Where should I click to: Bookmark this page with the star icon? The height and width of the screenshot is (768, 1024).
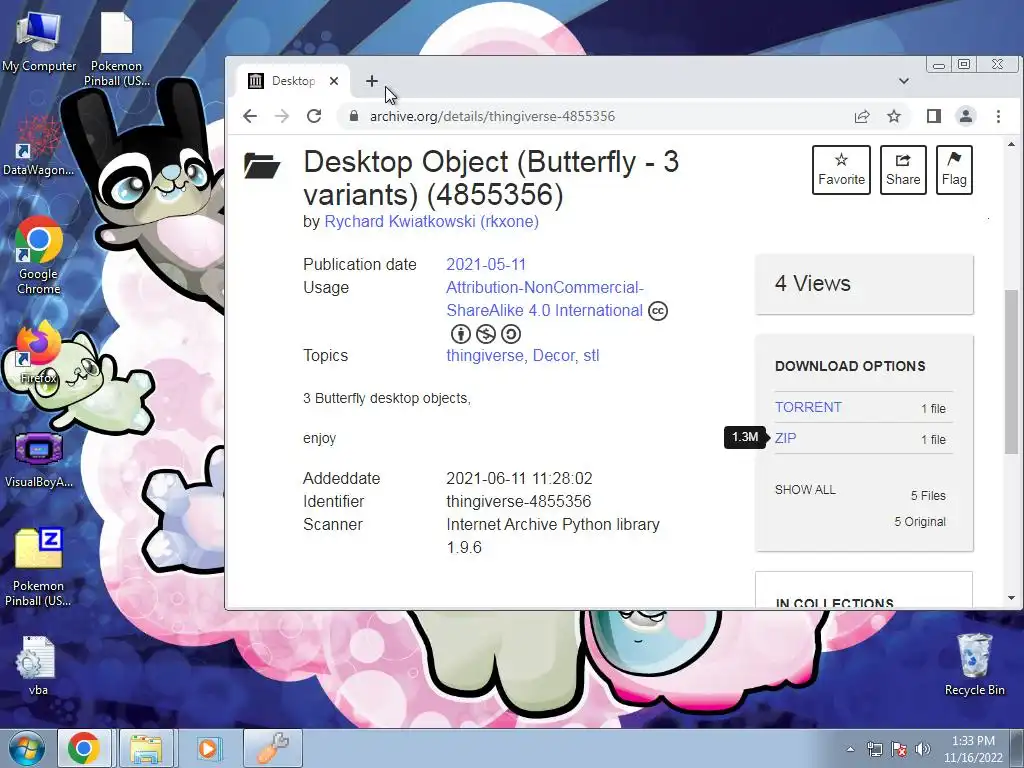894,116
